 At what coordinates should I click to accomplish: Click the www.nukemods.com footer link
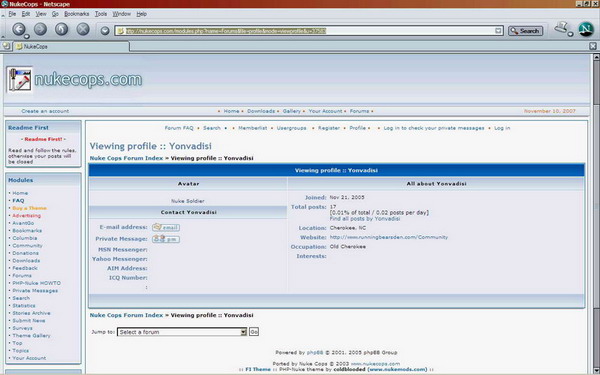tap(397, 369)
